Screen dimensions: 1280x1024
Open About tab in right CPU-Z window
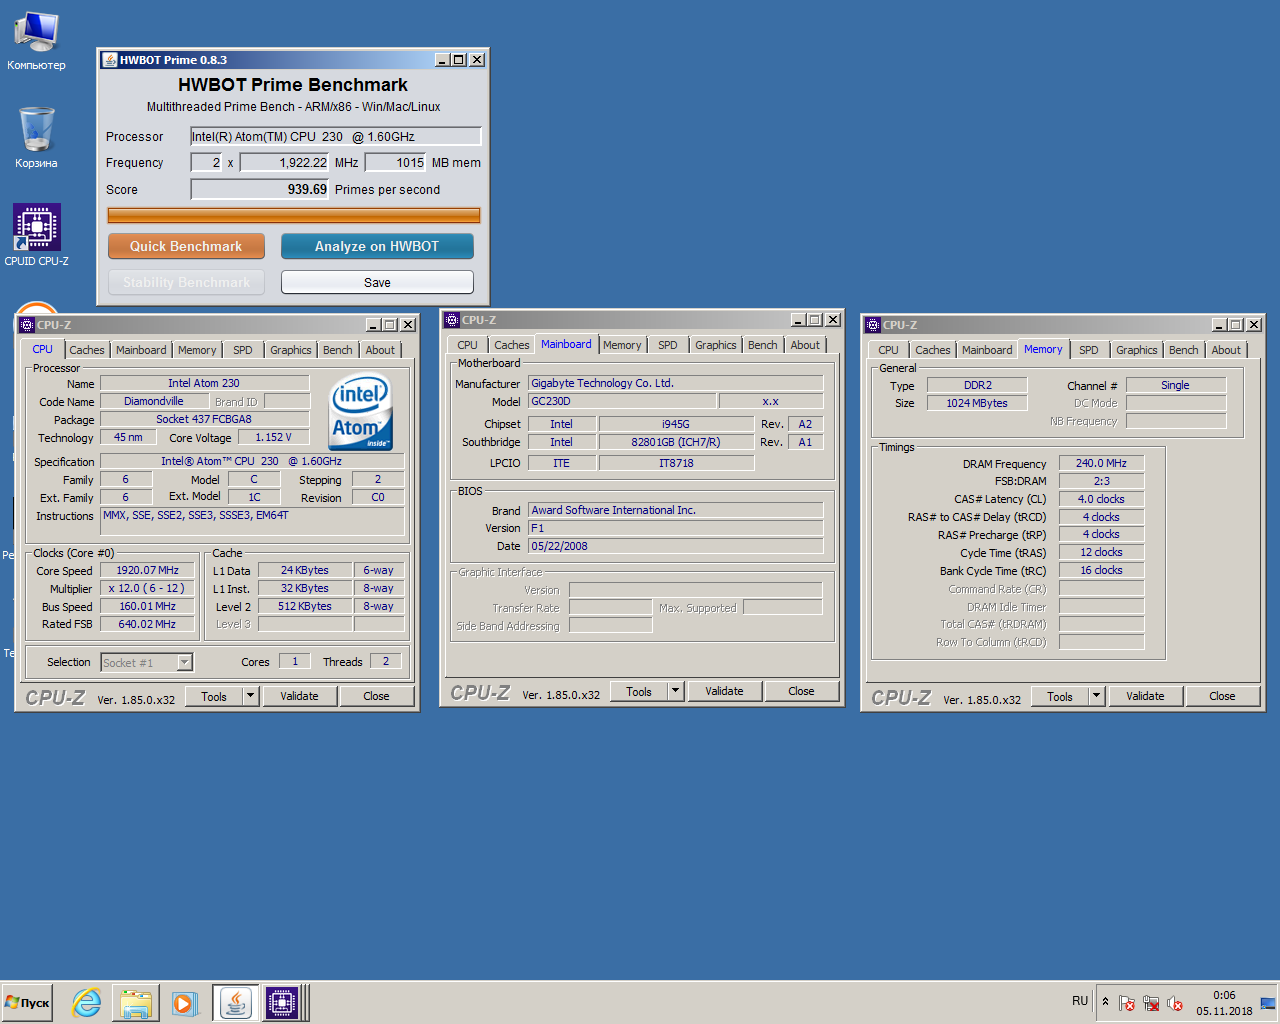coord(1226,350)
